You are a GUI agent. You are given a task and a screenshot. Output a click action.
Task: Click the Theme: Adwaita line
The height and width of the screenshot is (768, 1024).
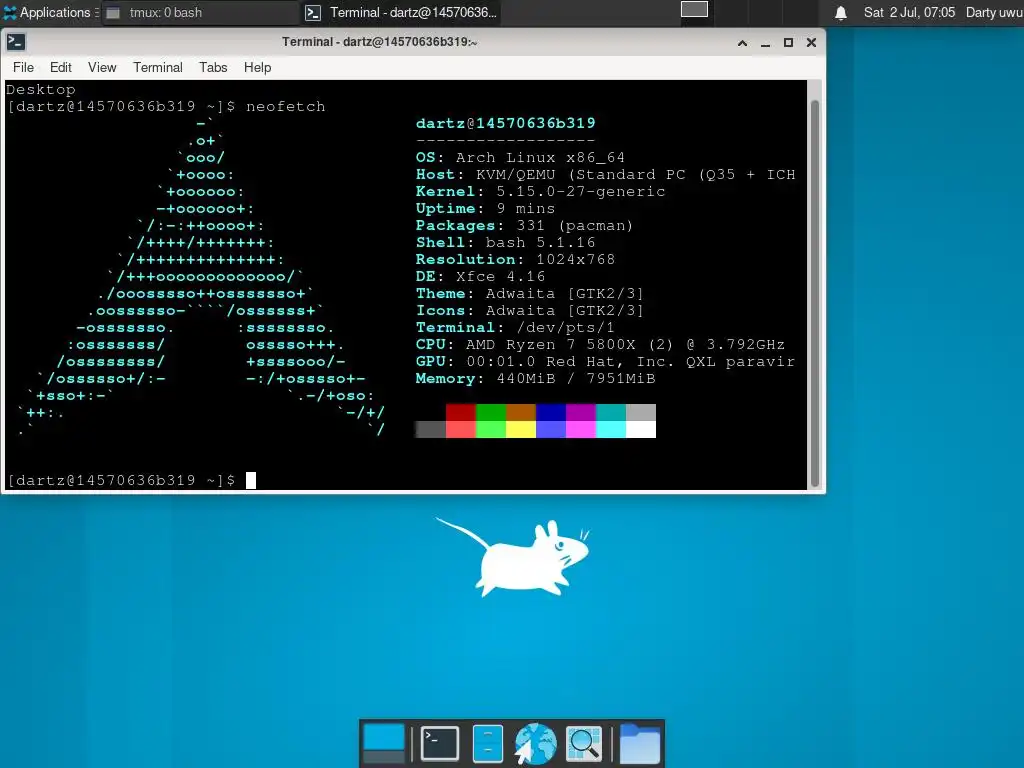coord(530,293)
